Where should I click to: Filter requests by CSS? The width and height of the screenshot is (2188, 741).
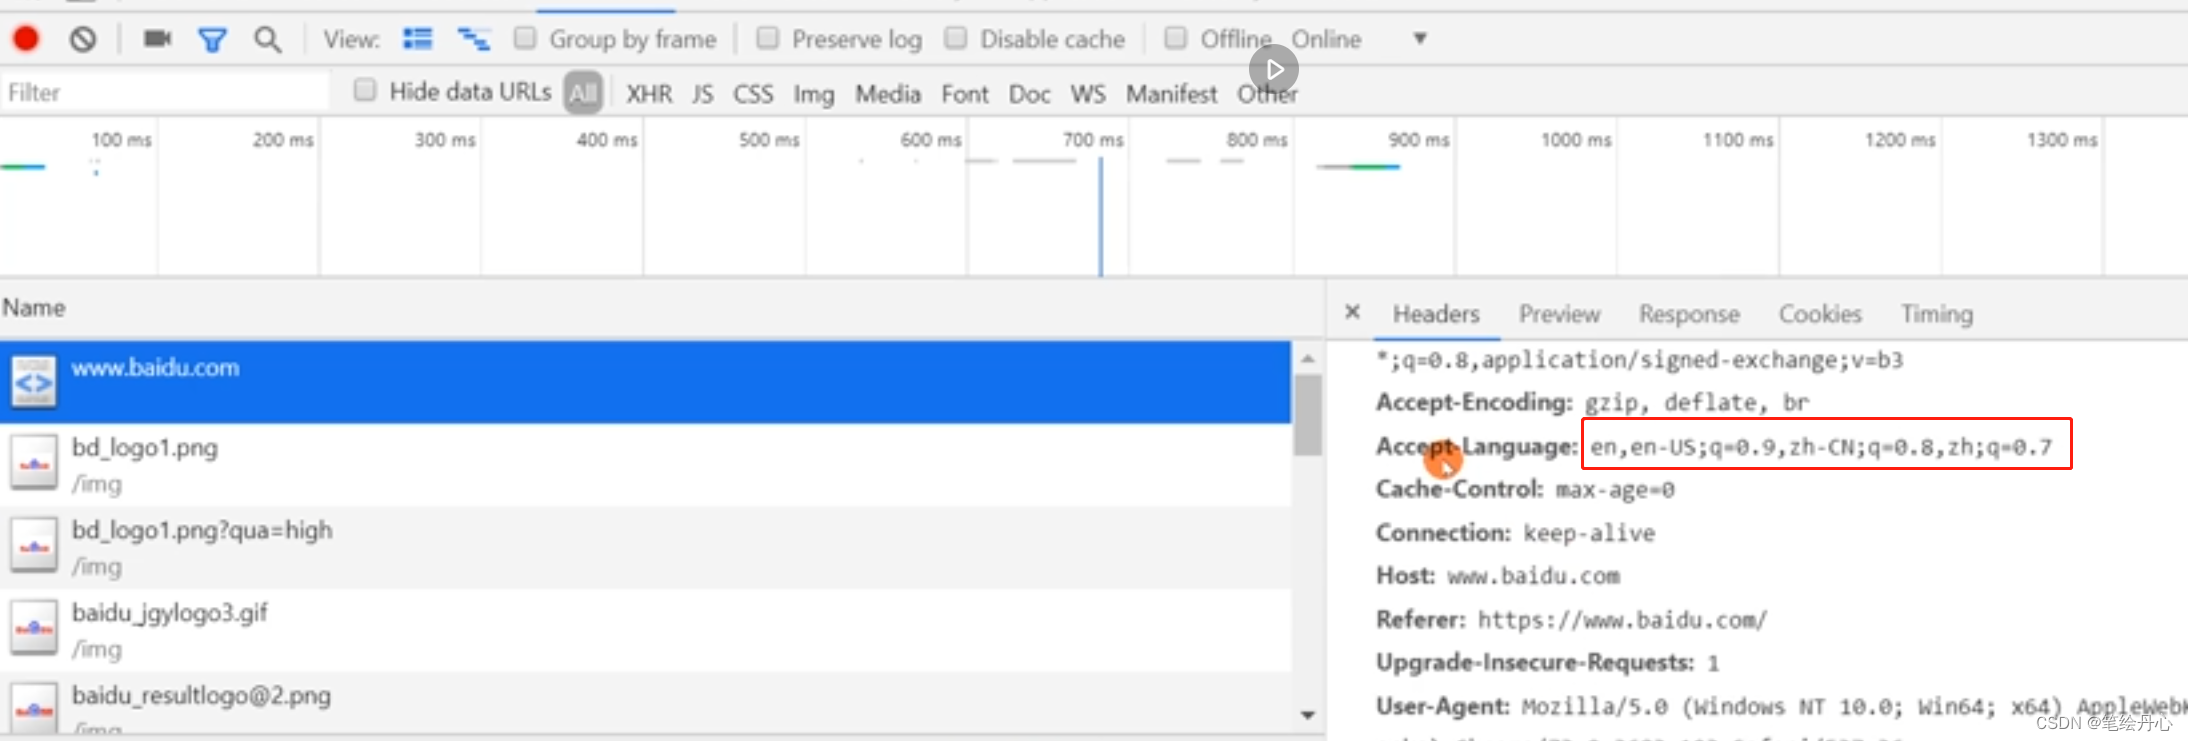pos(753,94)
